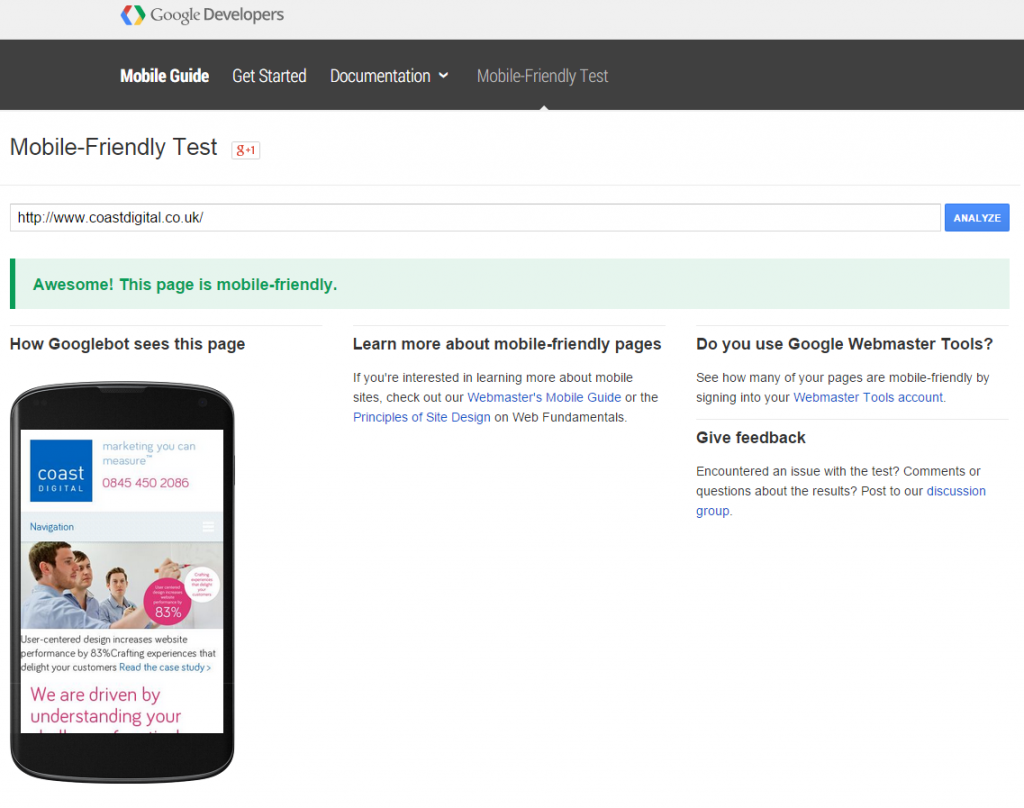Open Read the case study link in preview
Viewport: 1024px width, 808px height.
click(165, 667)
